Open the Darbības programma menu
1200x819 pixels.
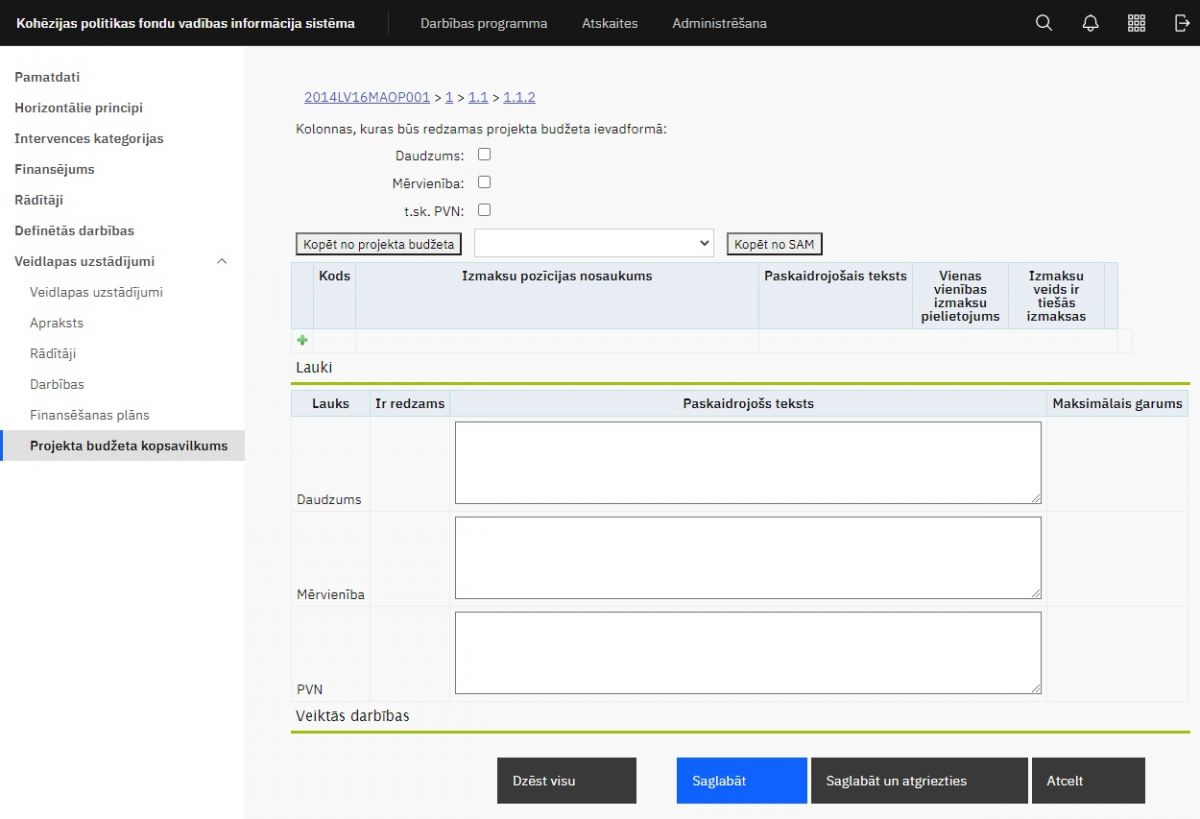click(x=483, y=23)
